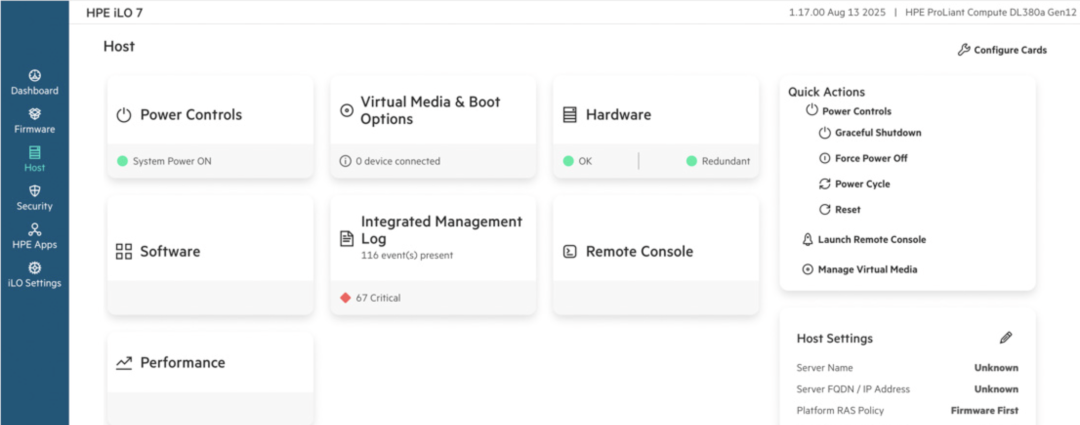Click the Host Settings pencil edit icon
Image resolution: width=1080 pixels, height=425 pixels.
click(1006, 338)
